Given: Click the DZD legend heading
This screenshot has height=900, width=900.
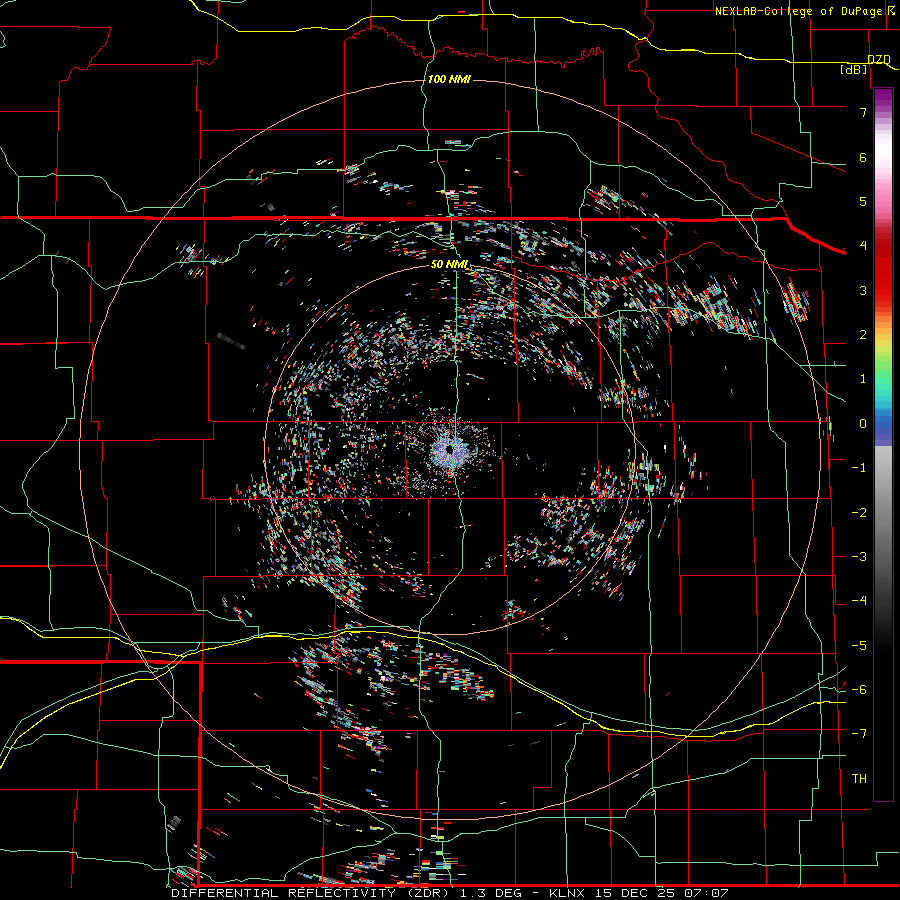Looking at the screenshot, I should pyautogui.click(x=879, y=59).
